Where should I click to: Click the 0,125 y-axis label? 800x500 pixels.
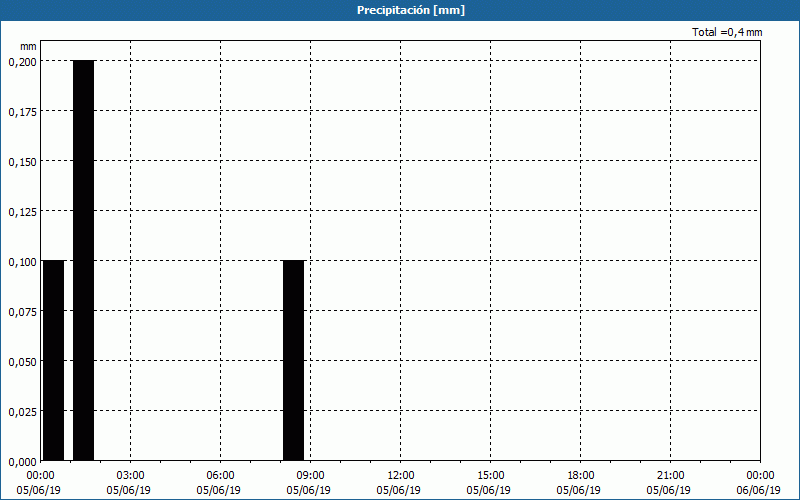(22, 212)
